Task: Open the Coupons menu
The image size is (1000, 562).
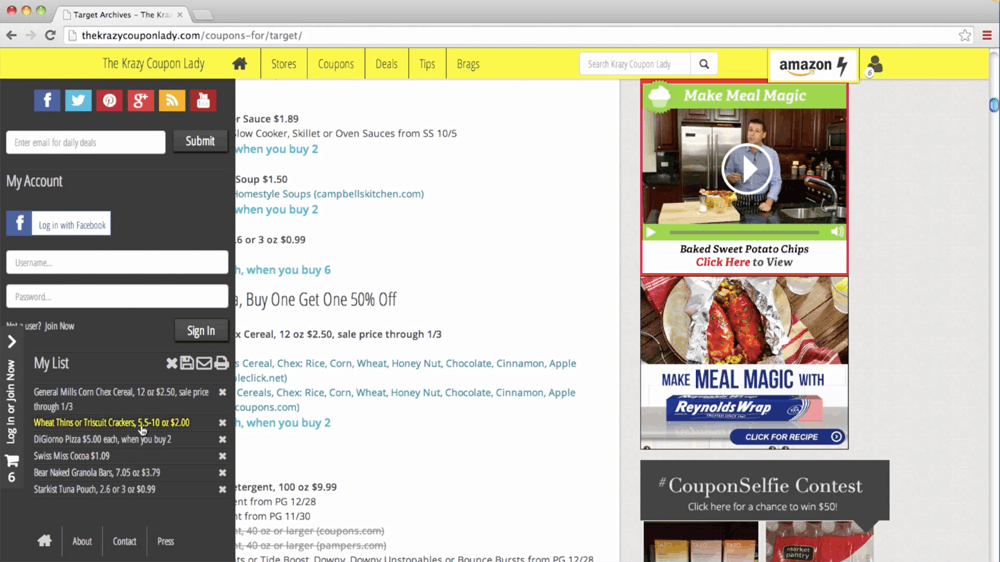Action: [x=336, y=64]
